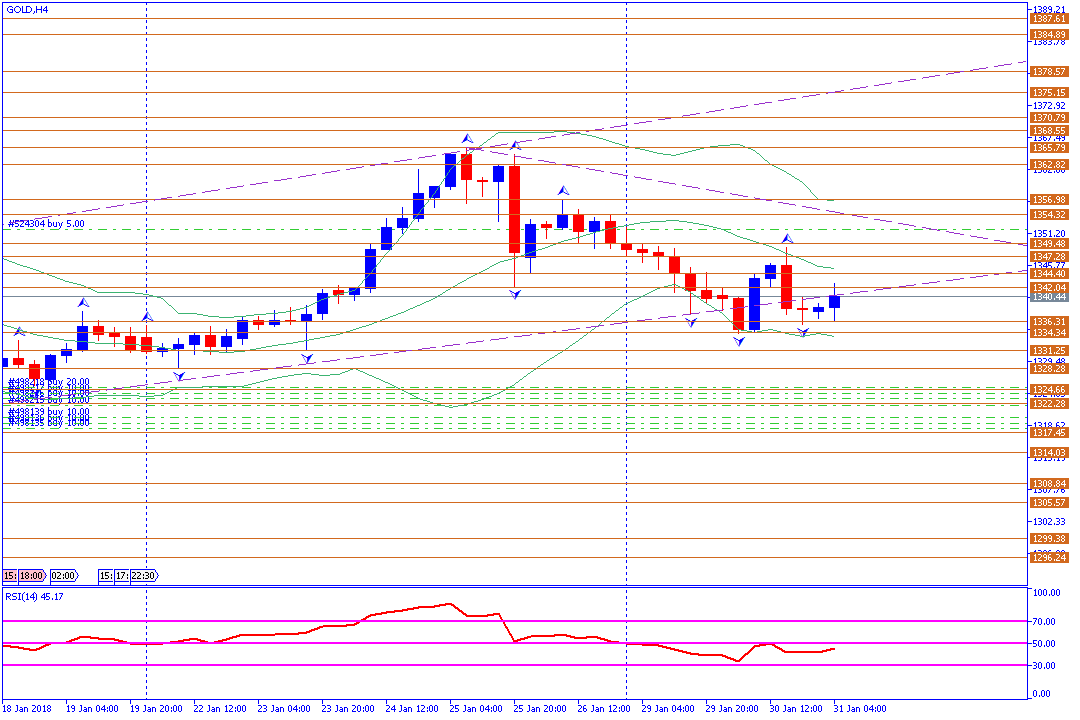Click the up fractal arrow at chart peak
Image resolution: width=1080 pixels, height=720 pixels.
(466, 139)
